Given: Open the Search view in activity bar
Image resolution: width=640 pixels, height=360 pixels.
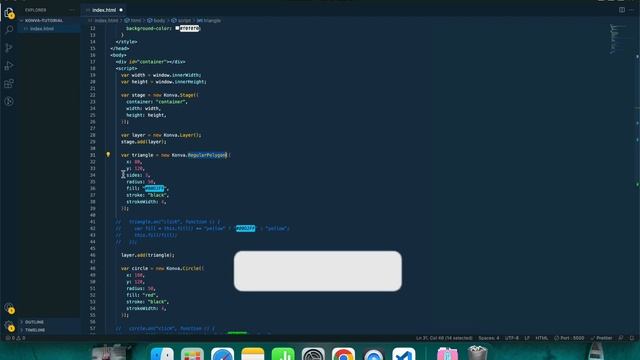Looking at the screenshot, I should tap(9, 30).
